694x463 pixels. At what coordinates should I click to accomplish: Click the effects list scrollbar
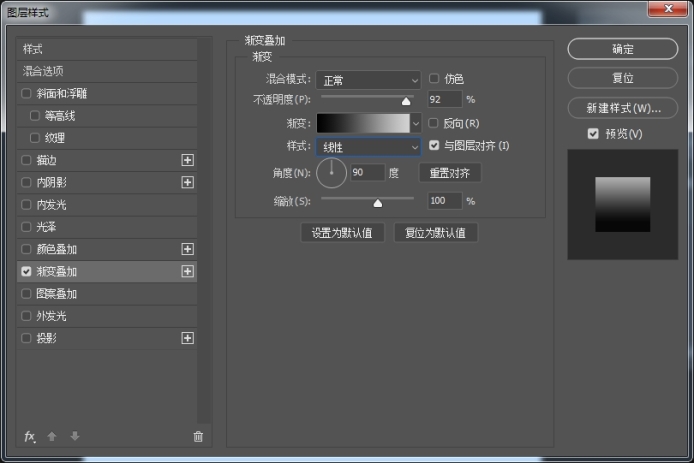click(x=204, y=230)
